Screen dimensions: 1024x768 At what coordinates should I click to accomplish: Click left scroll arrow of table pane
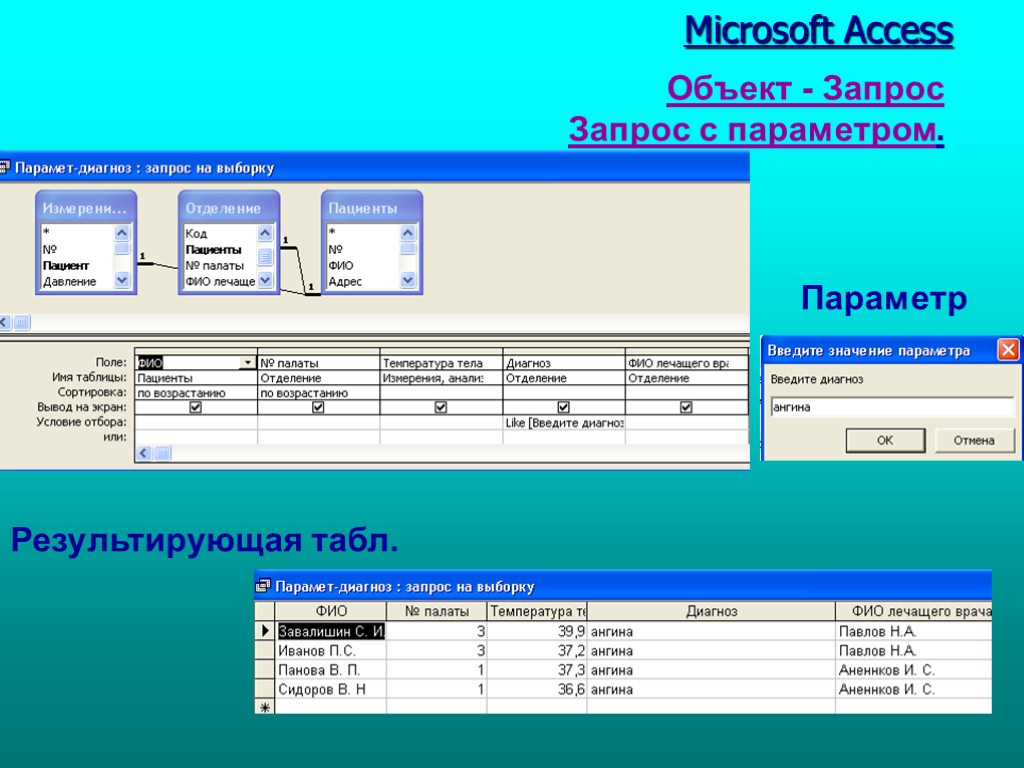coord(5,322)
